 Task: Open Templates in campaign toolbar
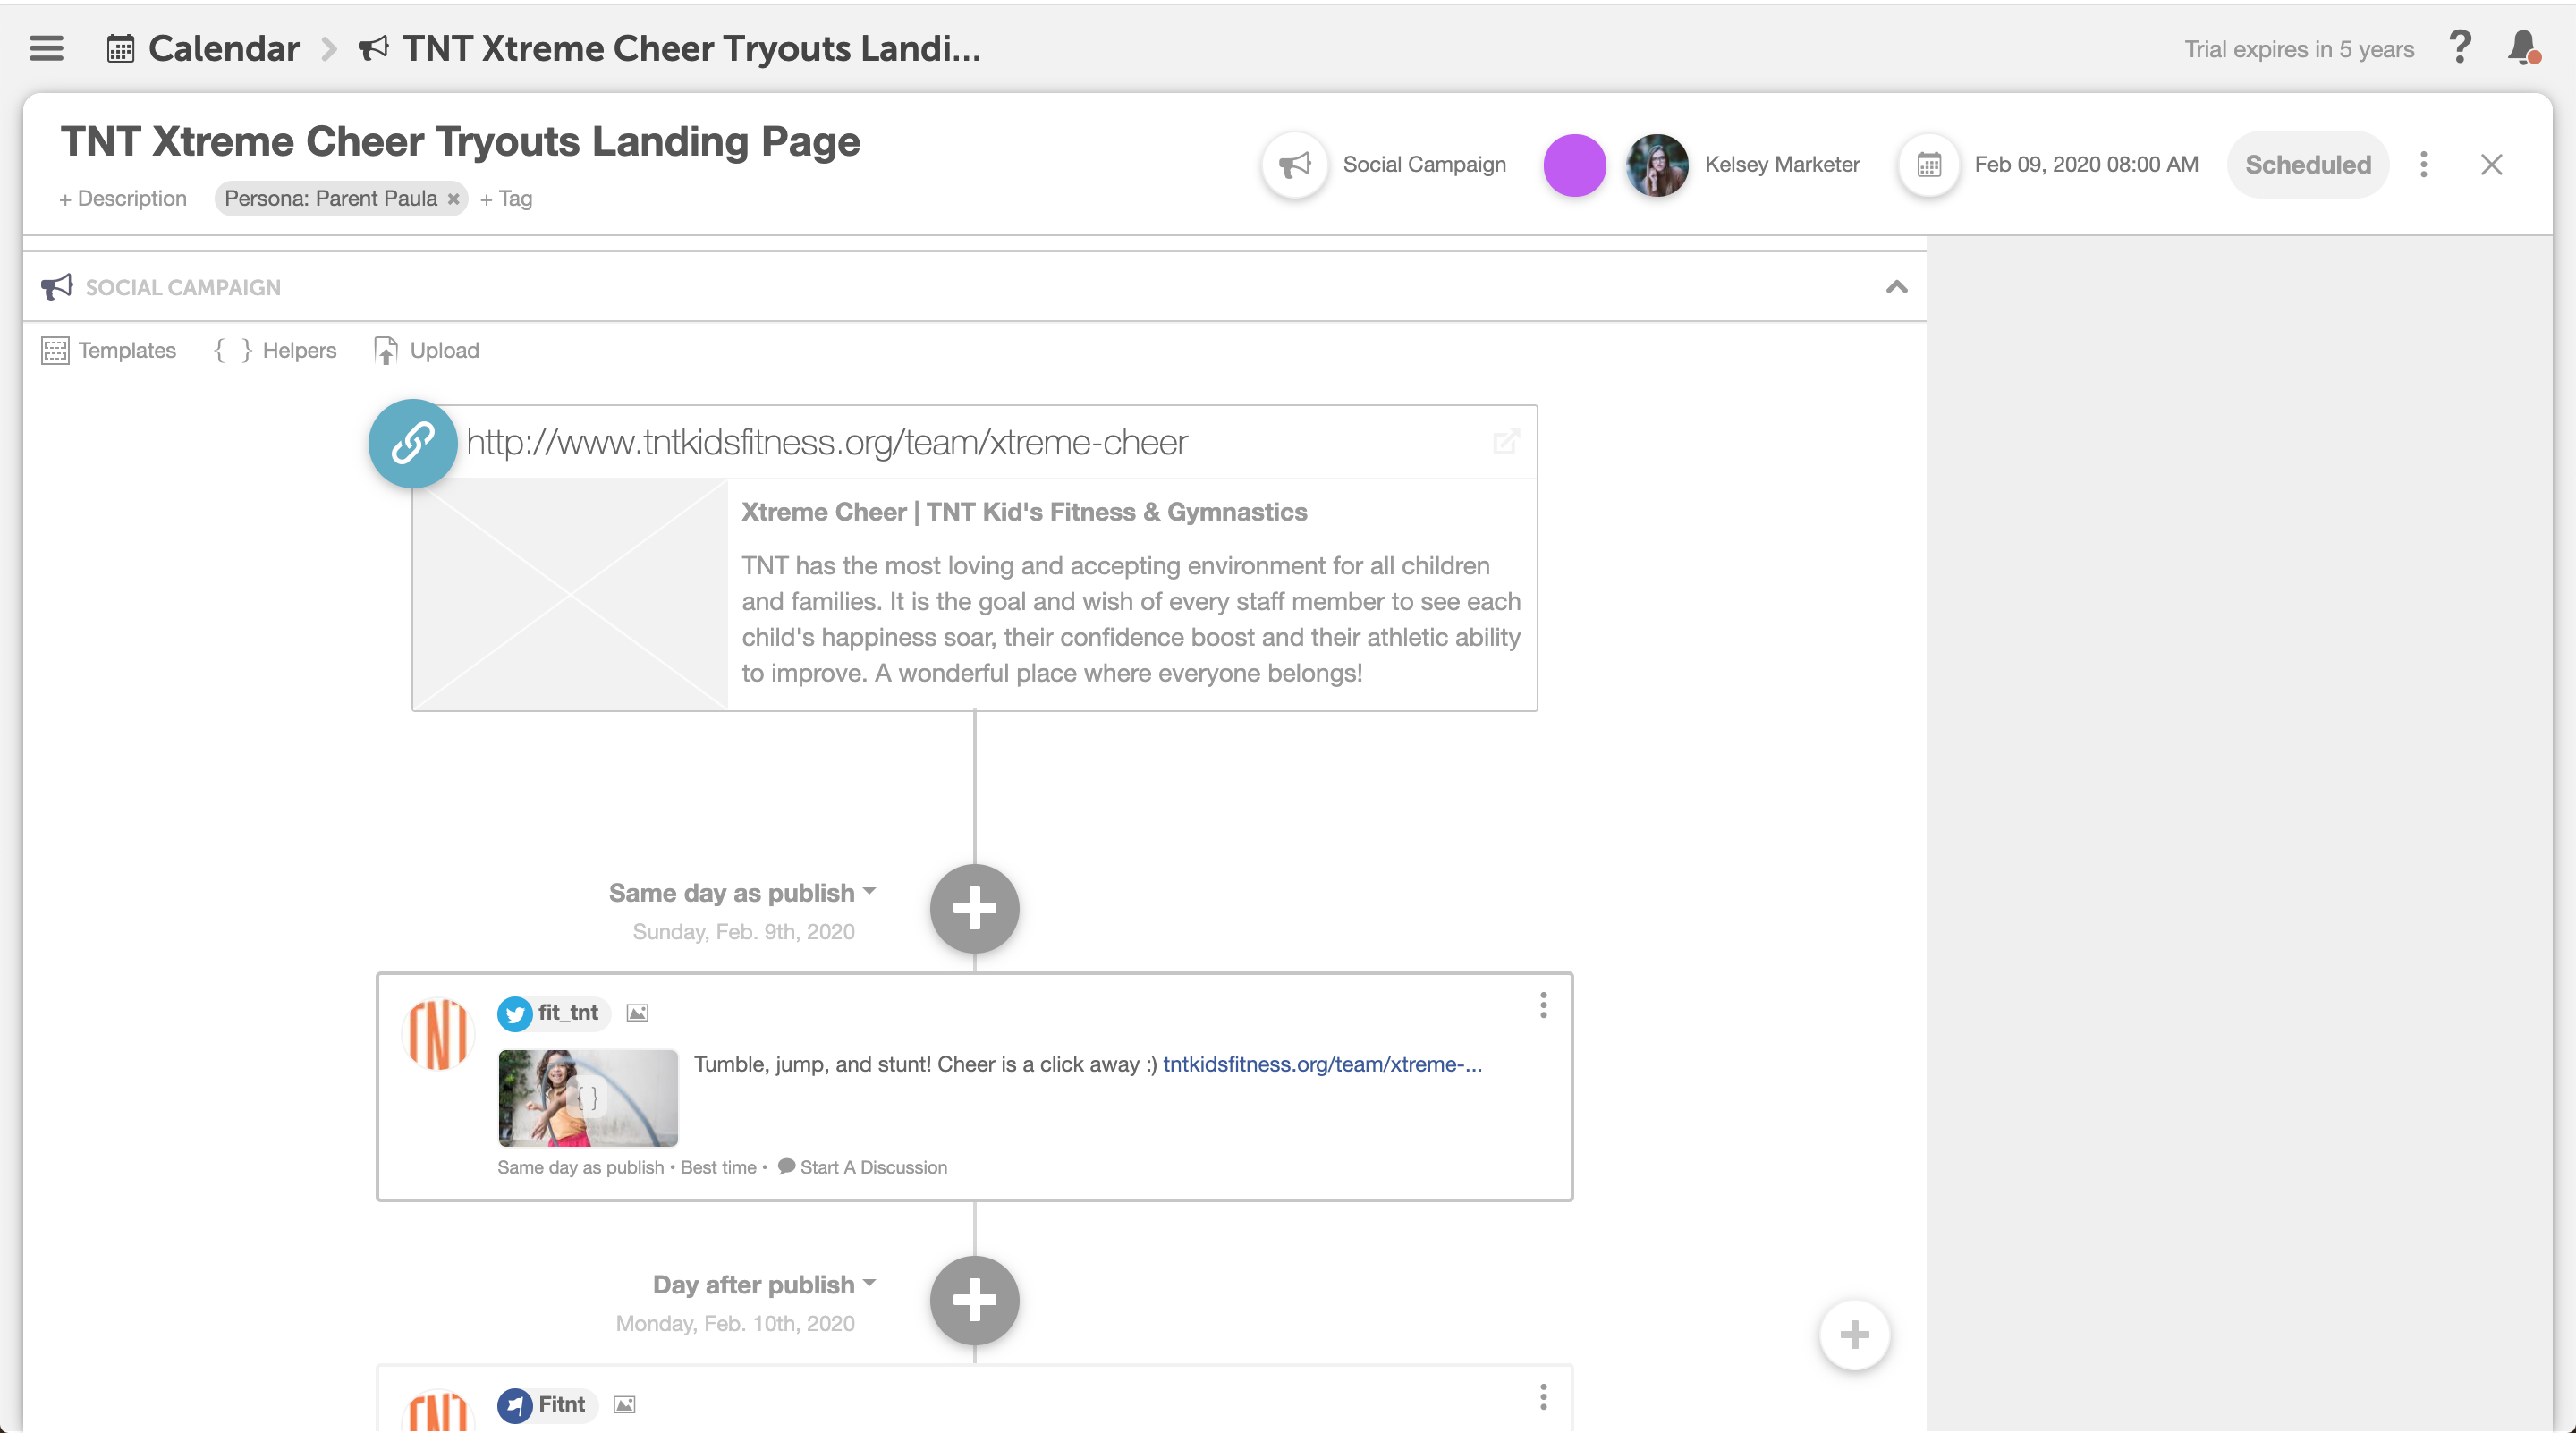[109, 350]
